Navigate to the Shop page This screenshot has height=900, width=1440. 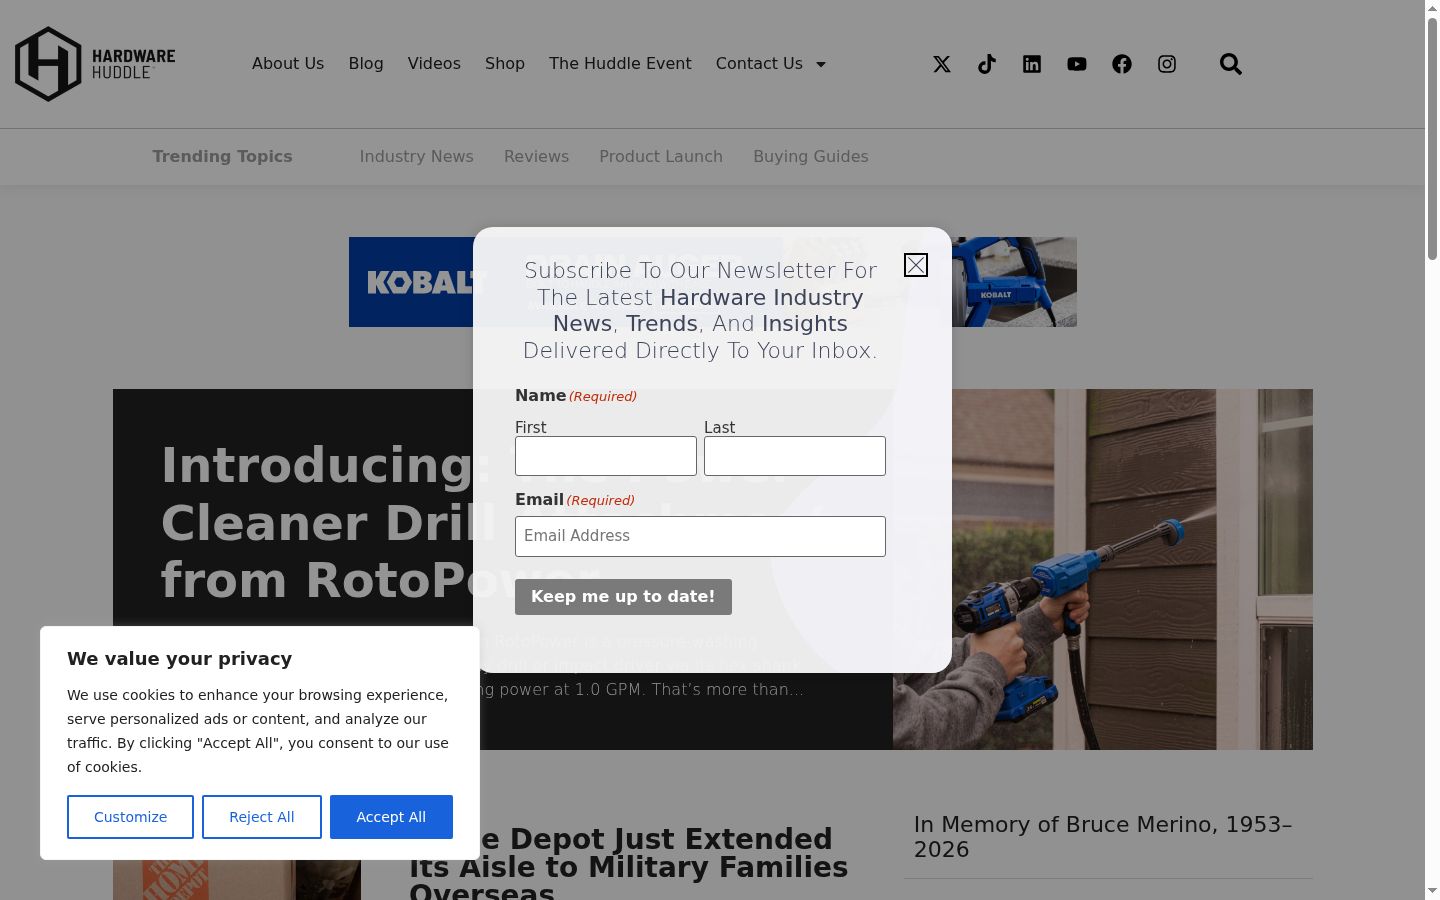click(505, 63)
